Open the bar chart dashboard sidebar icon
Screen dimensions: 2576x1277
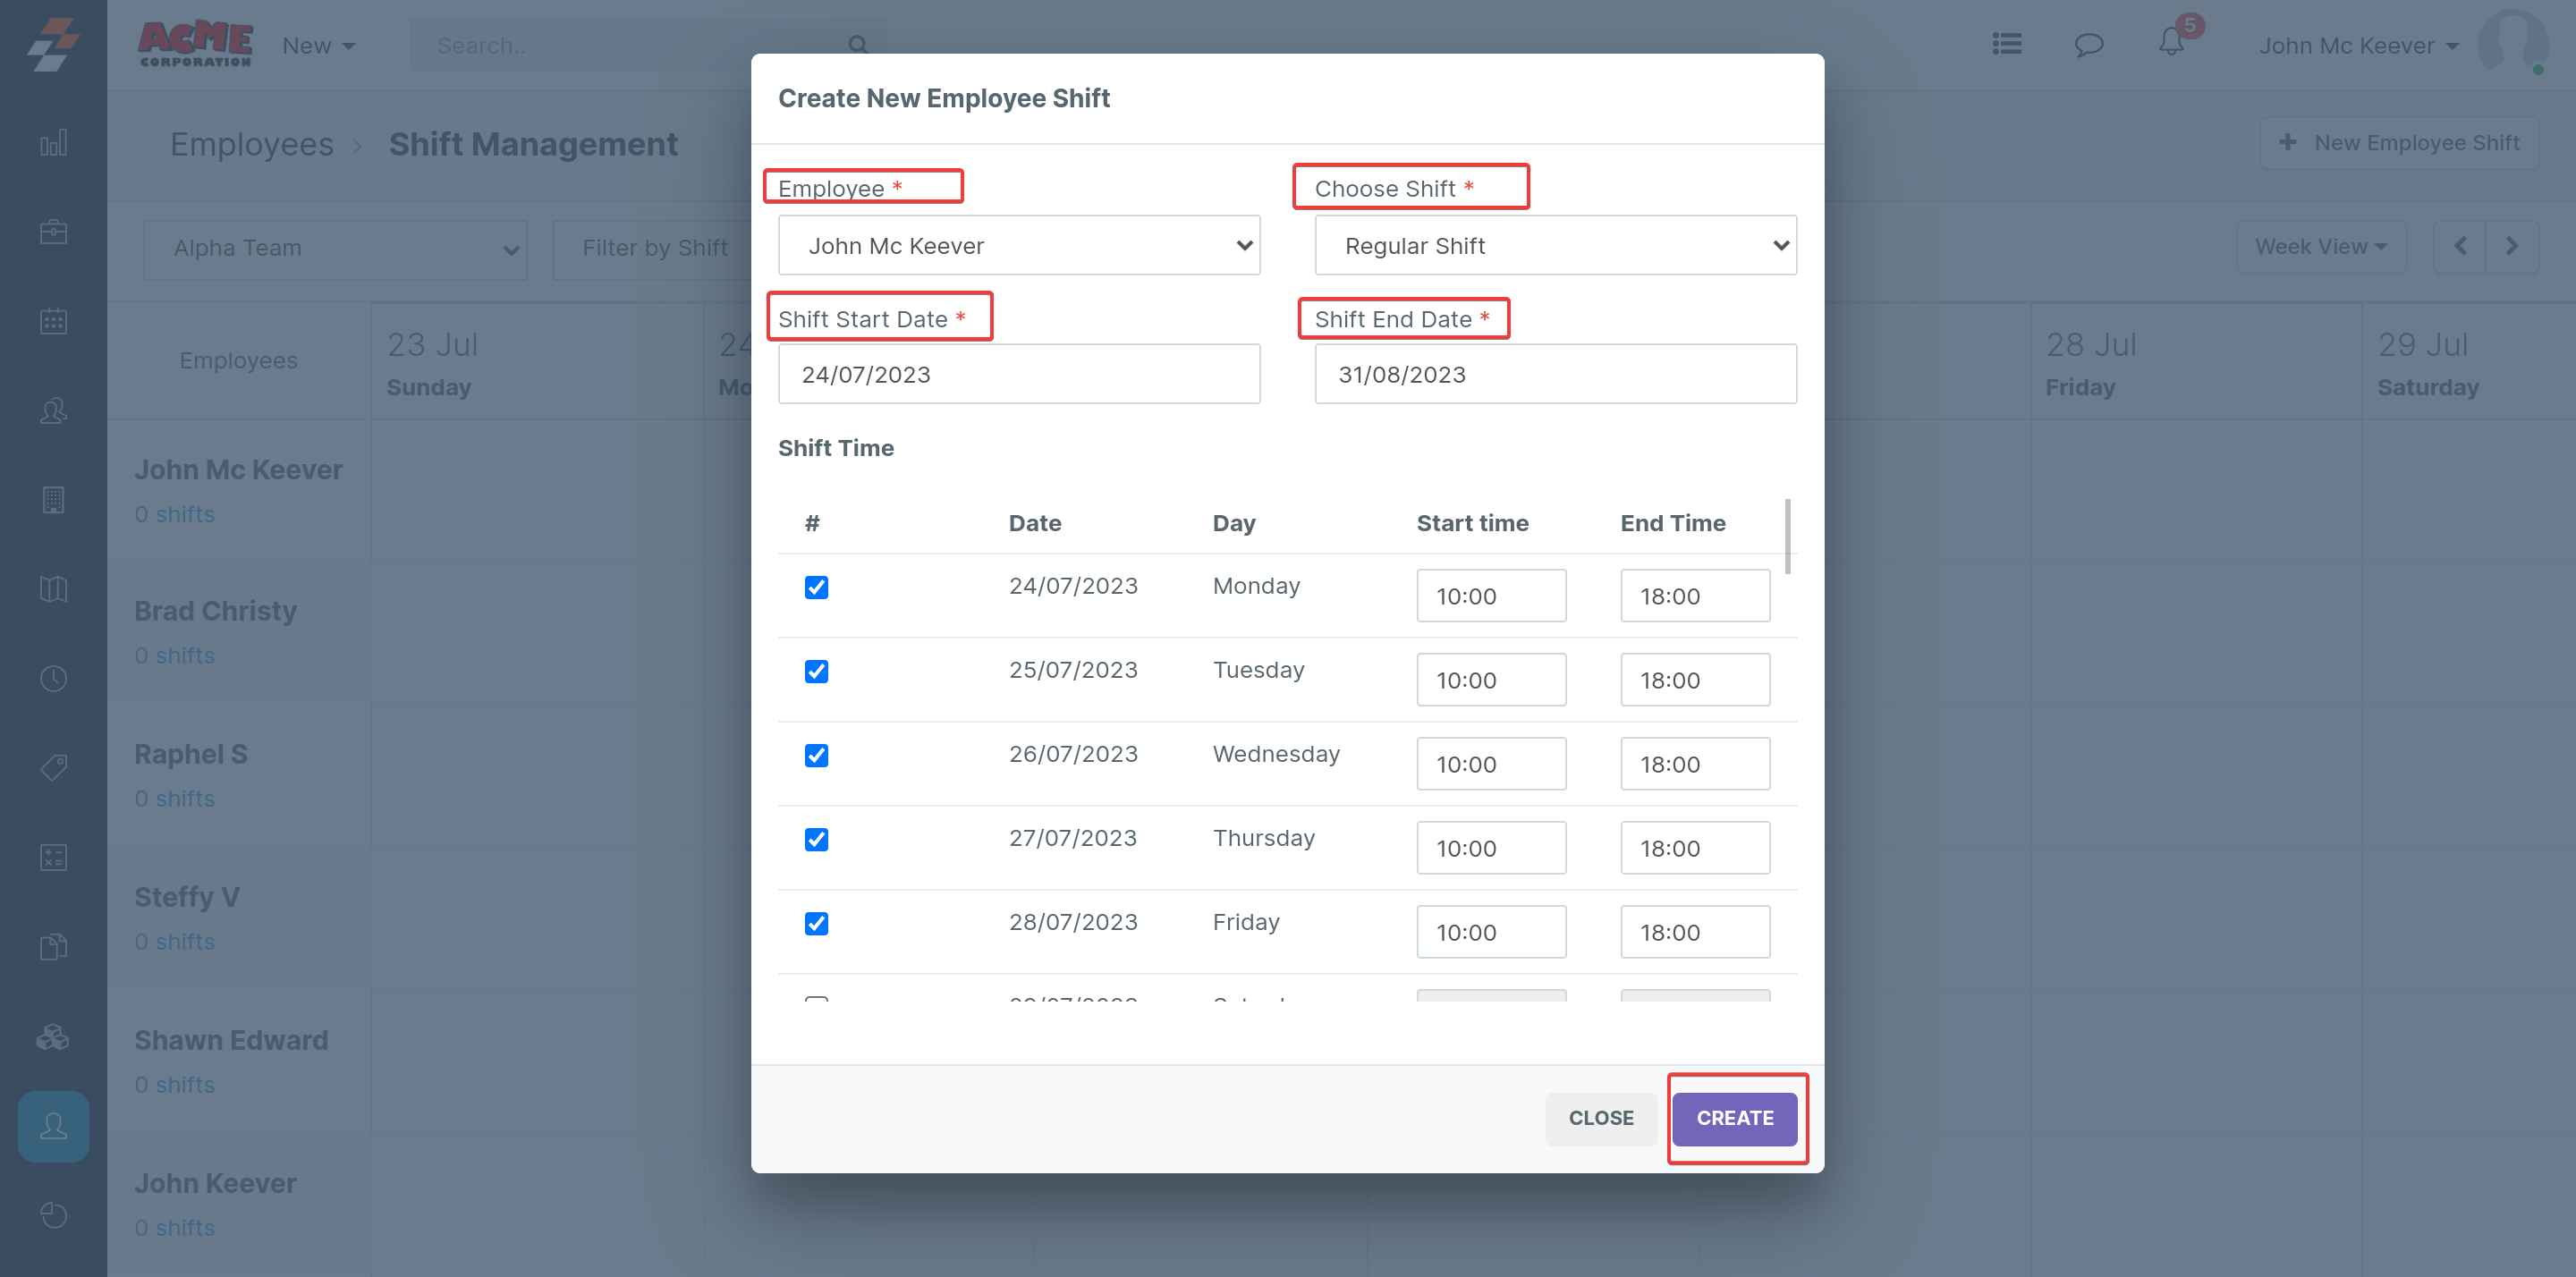tap(53, 143)
